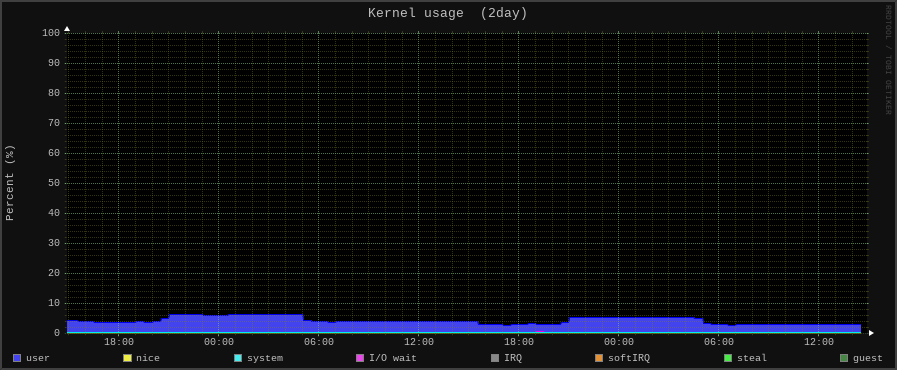897x370 pixels.
Task: Click the magenta I/O wait legend swatch
Action: tap(360, 358)
